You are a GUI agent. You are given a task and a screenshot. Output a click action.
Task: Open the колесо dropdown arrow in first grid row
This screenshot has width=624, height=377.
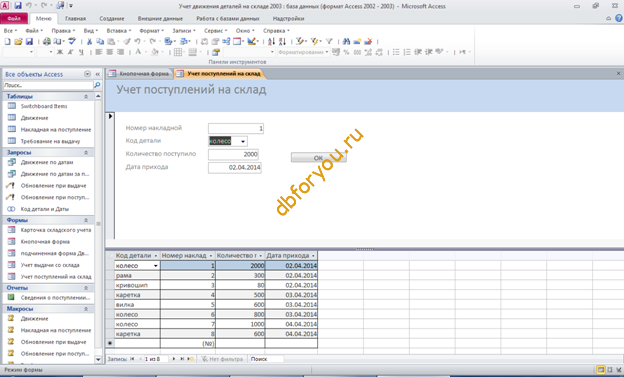pyautogui.click(x=156, y=266)
